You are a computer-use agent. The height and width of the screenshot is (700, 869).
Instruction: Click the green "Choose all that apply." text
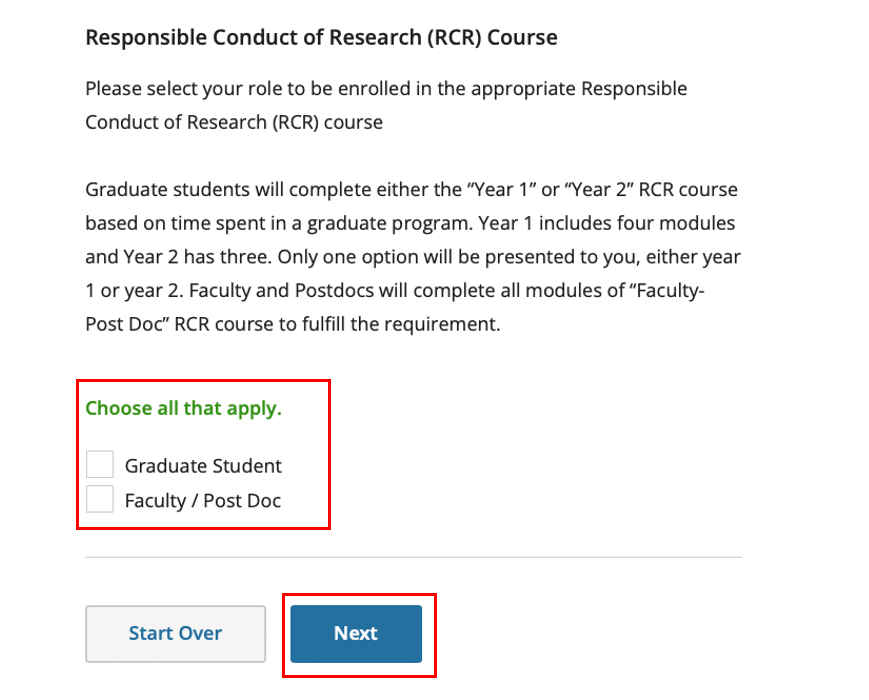pos(183,408)
